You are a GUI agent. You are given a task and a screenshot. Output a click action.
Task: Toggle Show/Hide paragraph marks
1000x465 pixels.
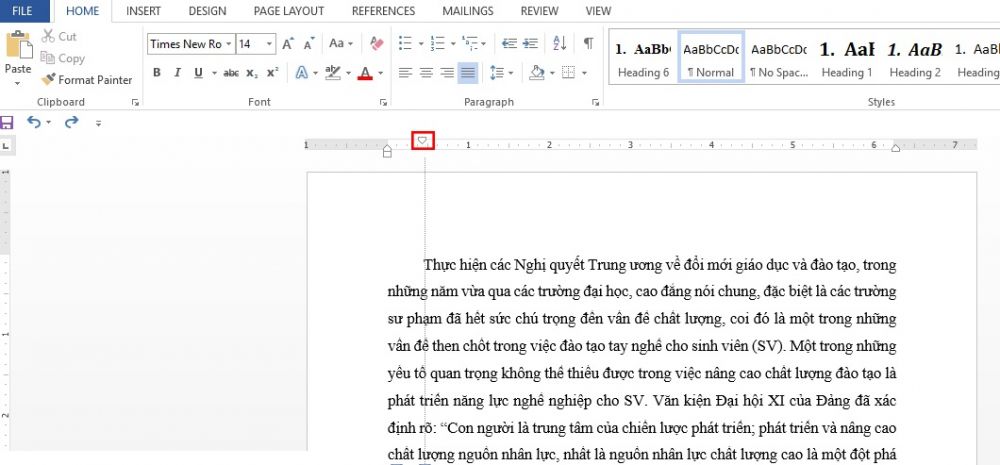589,44
